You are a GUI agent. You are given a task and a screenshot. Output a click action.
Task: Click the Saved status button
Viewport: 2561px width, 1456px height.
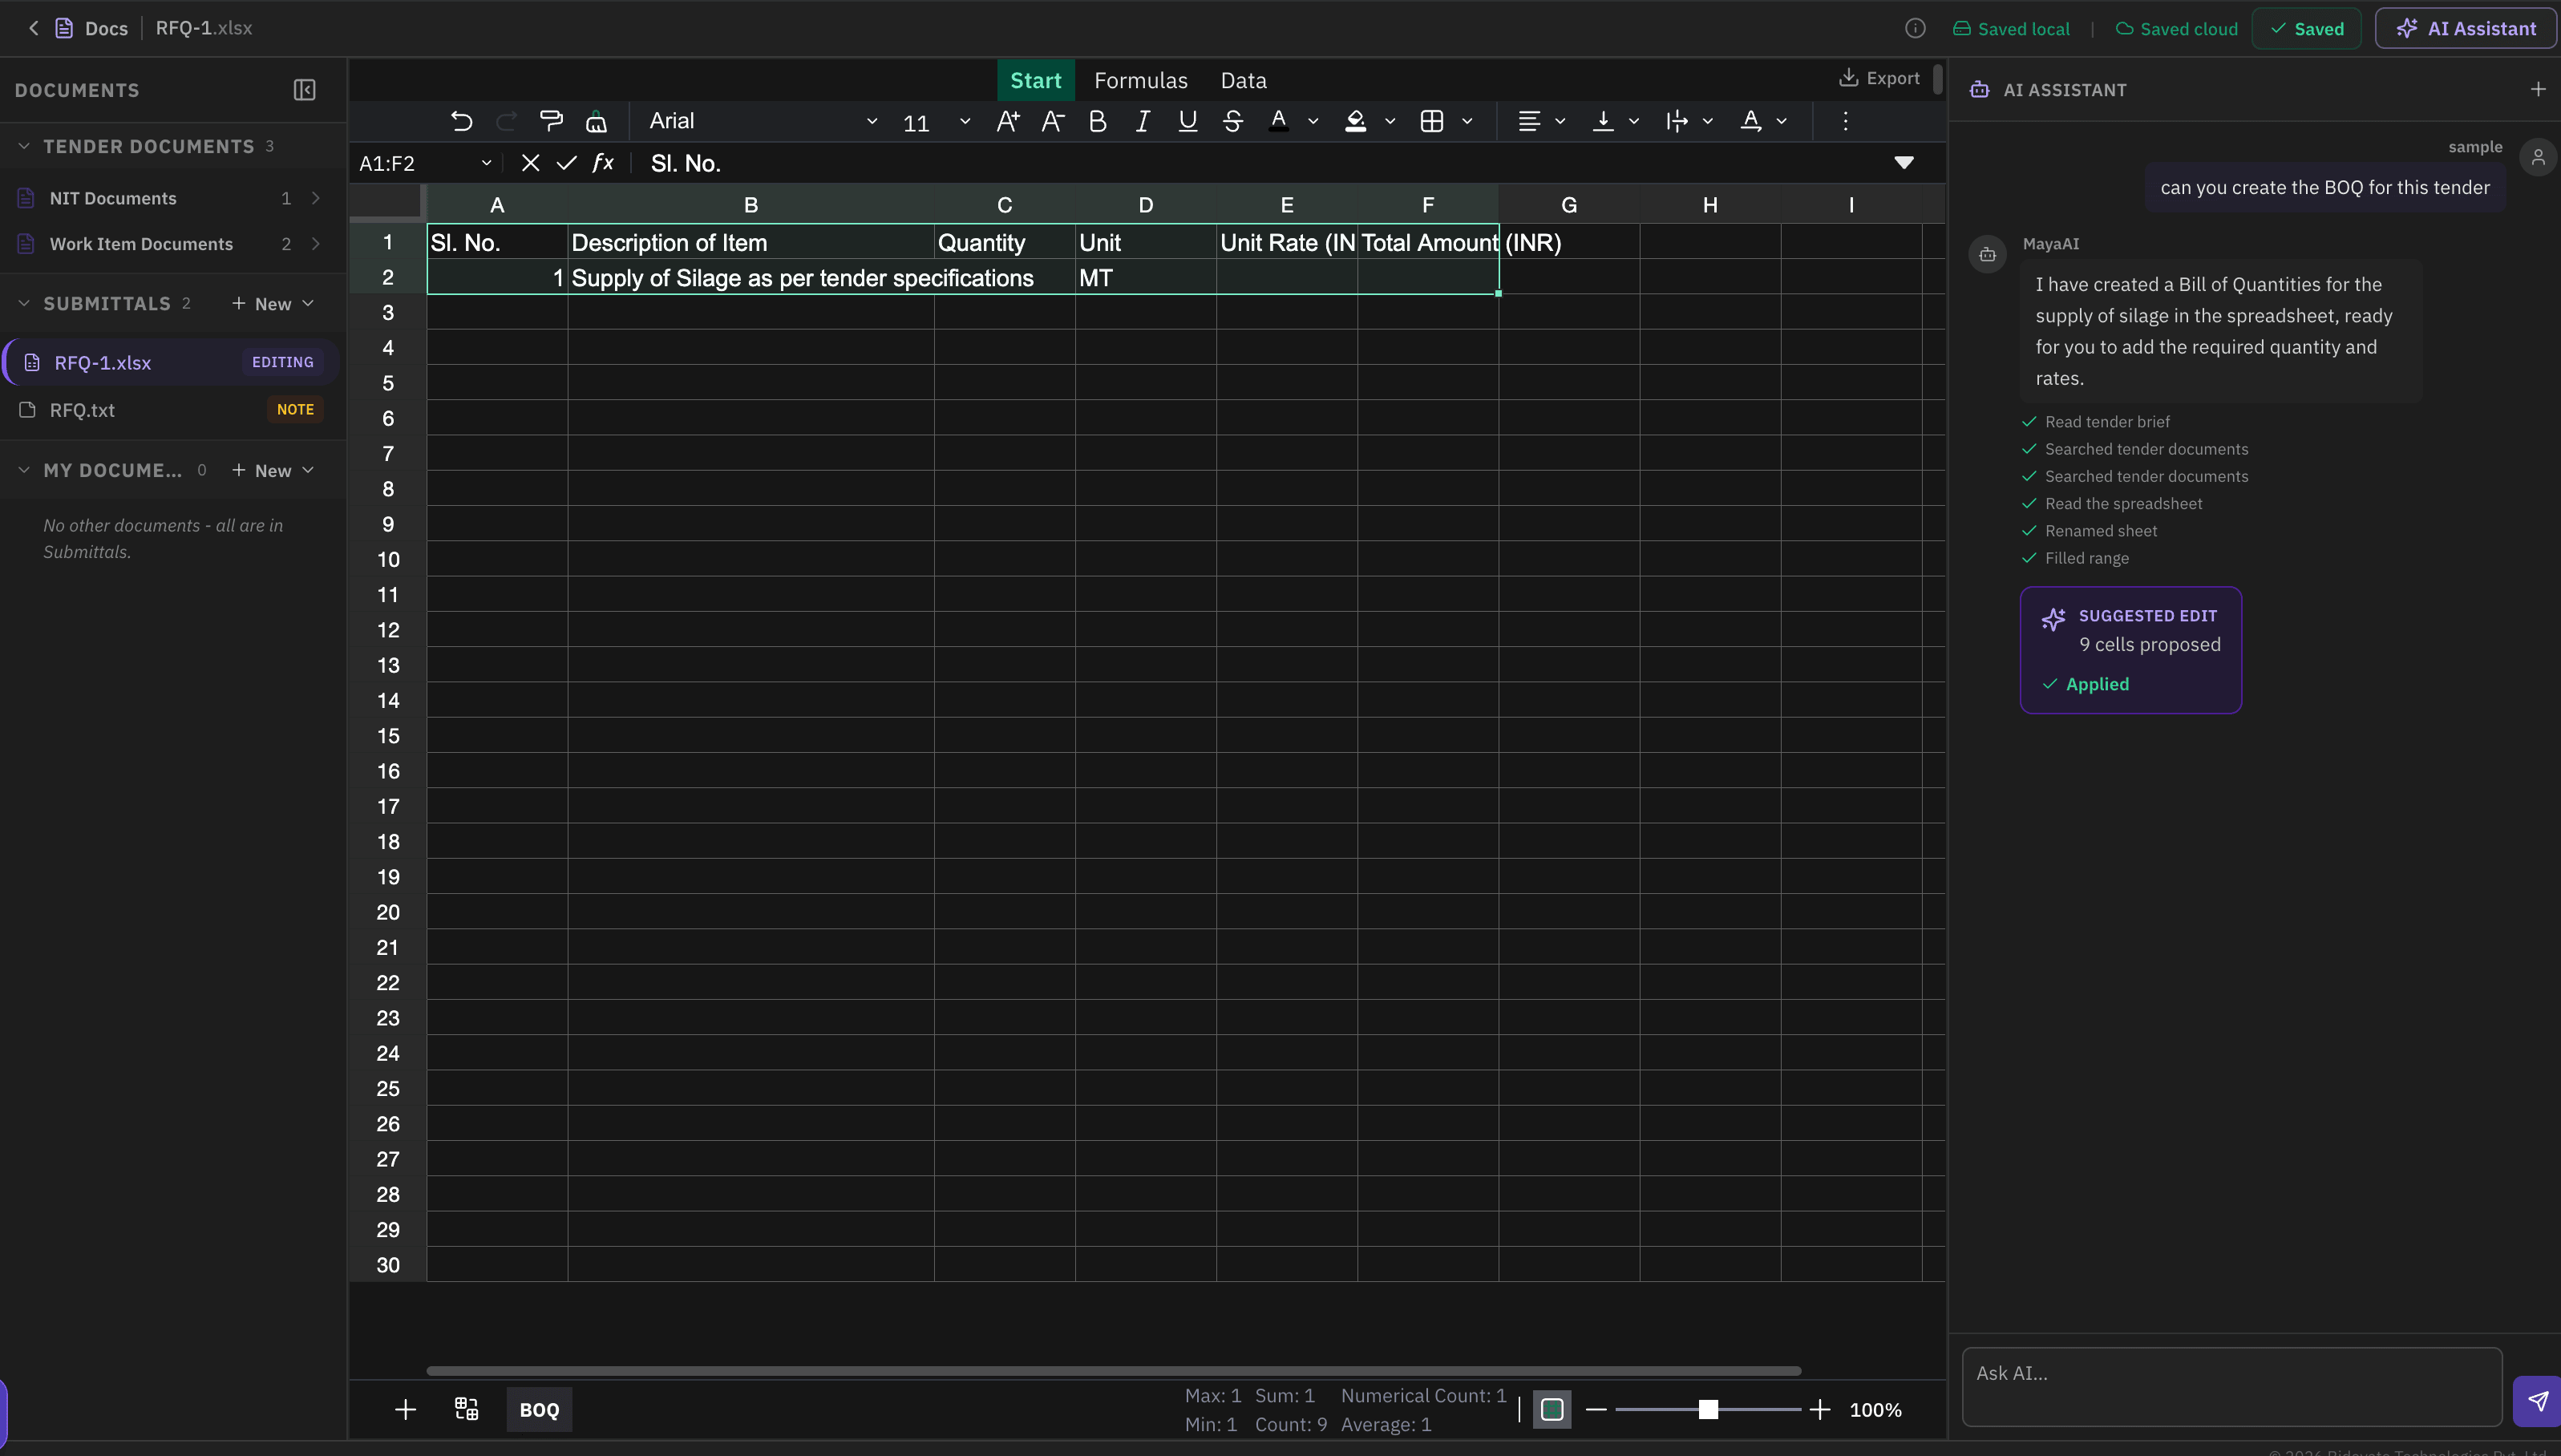[x=2306, y=29]
